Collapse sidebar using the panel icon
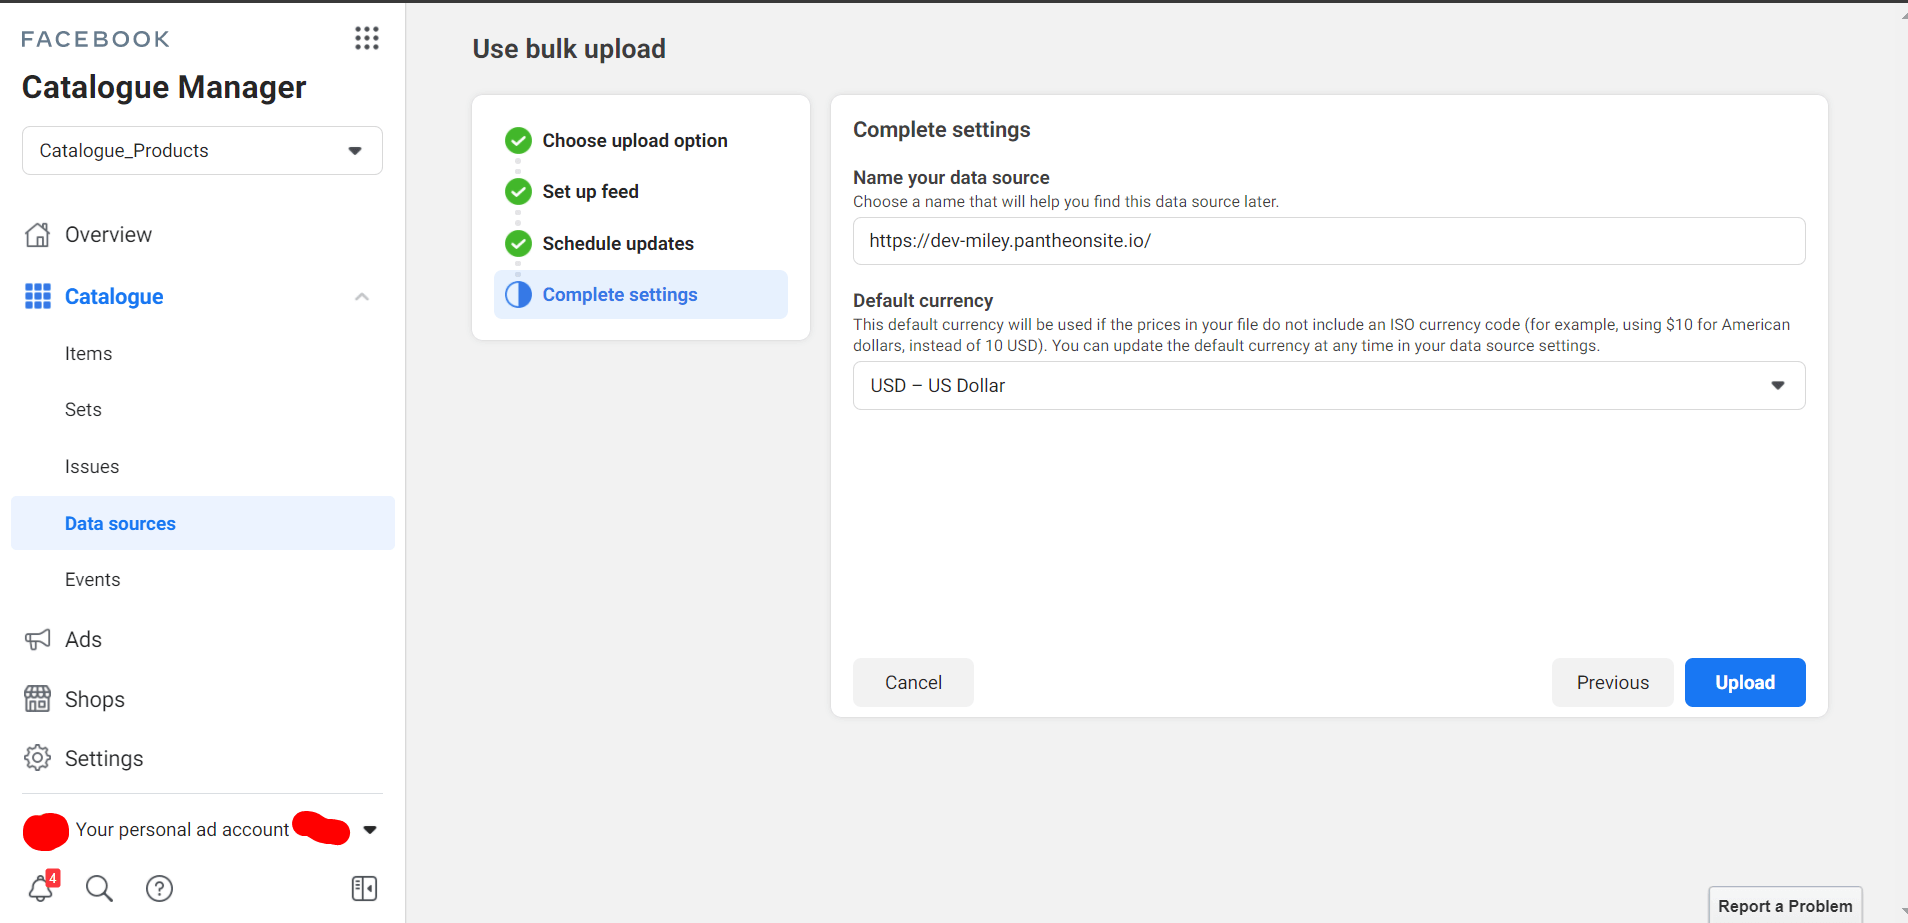The image size is (1908, 923). pos(364,888)
